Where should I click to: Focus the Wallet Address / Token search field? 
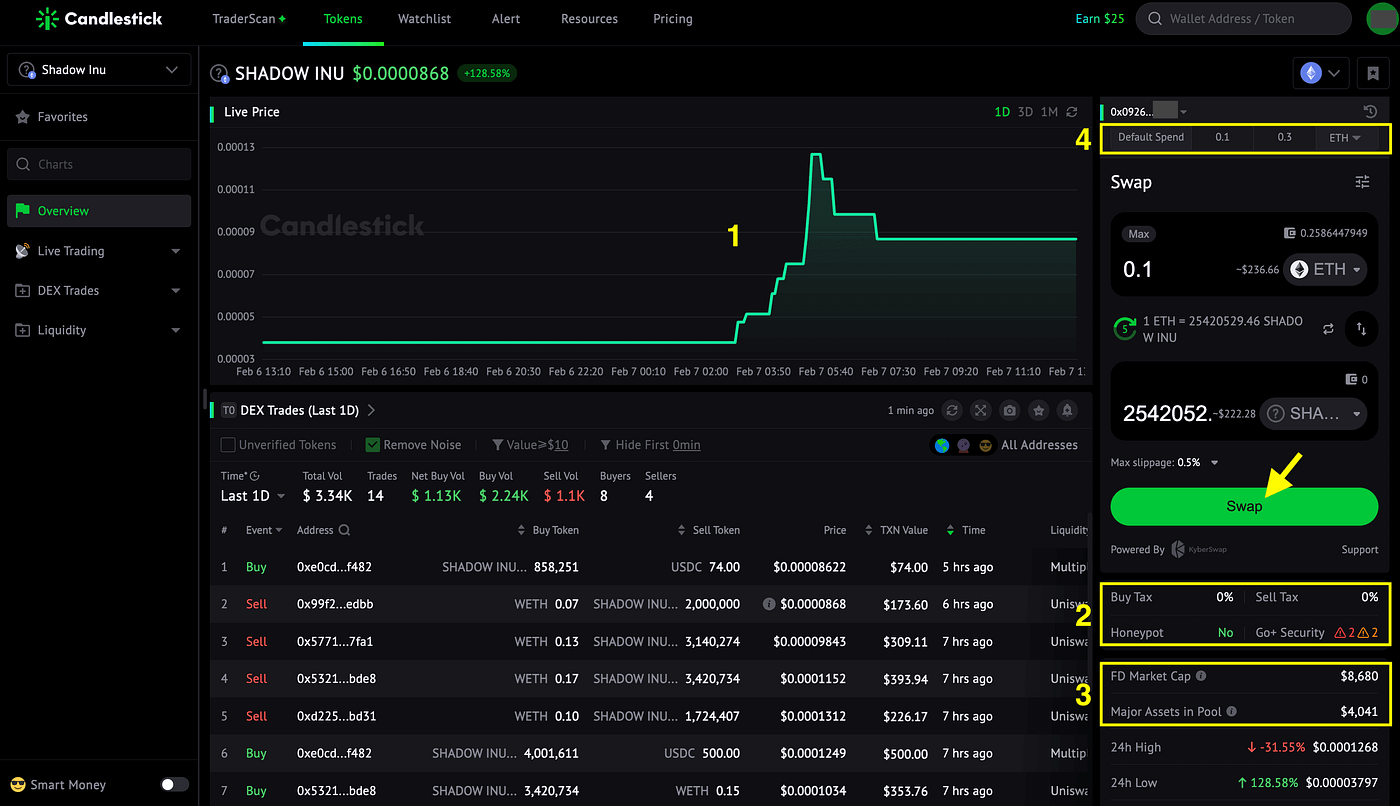pos(1244,18)
